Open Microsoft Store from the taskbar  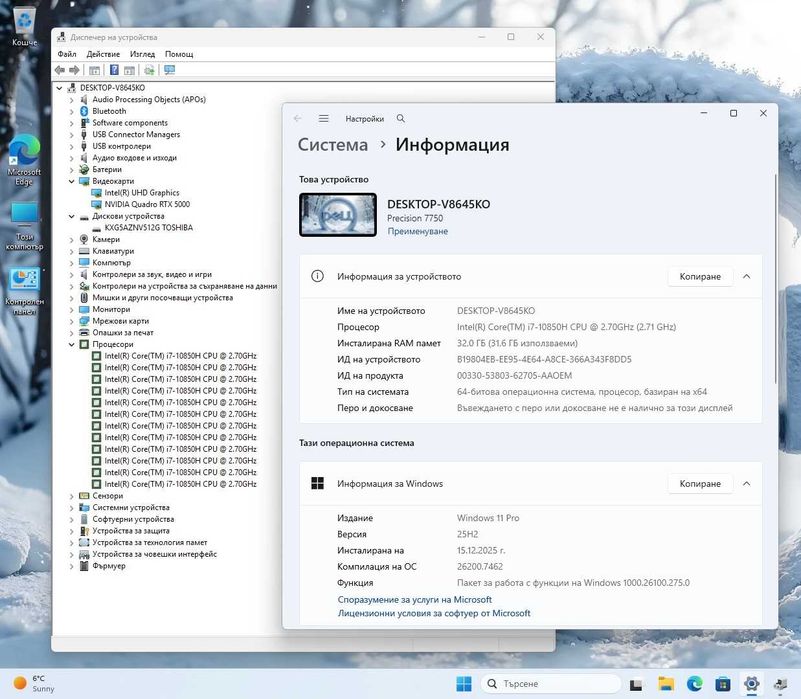tap(723, 684)
